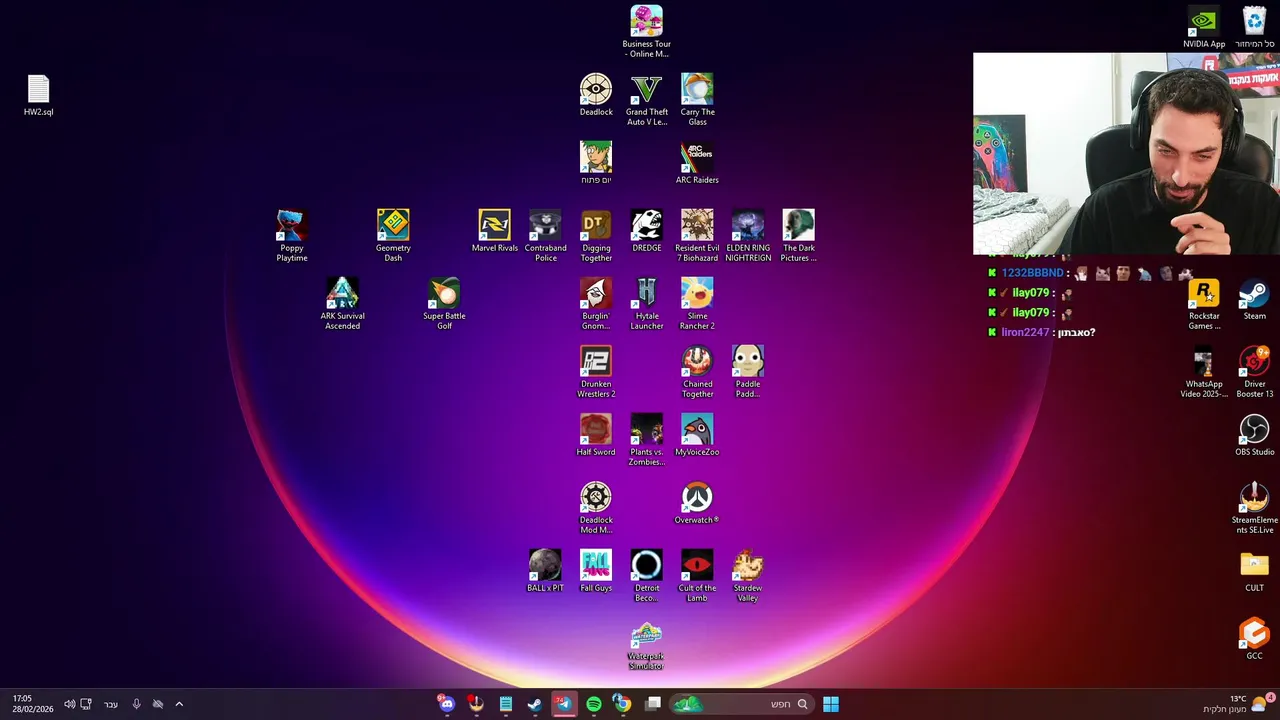1280x720 pixels.
Task: Open the CULT folder
Action: coord(1254,571)
